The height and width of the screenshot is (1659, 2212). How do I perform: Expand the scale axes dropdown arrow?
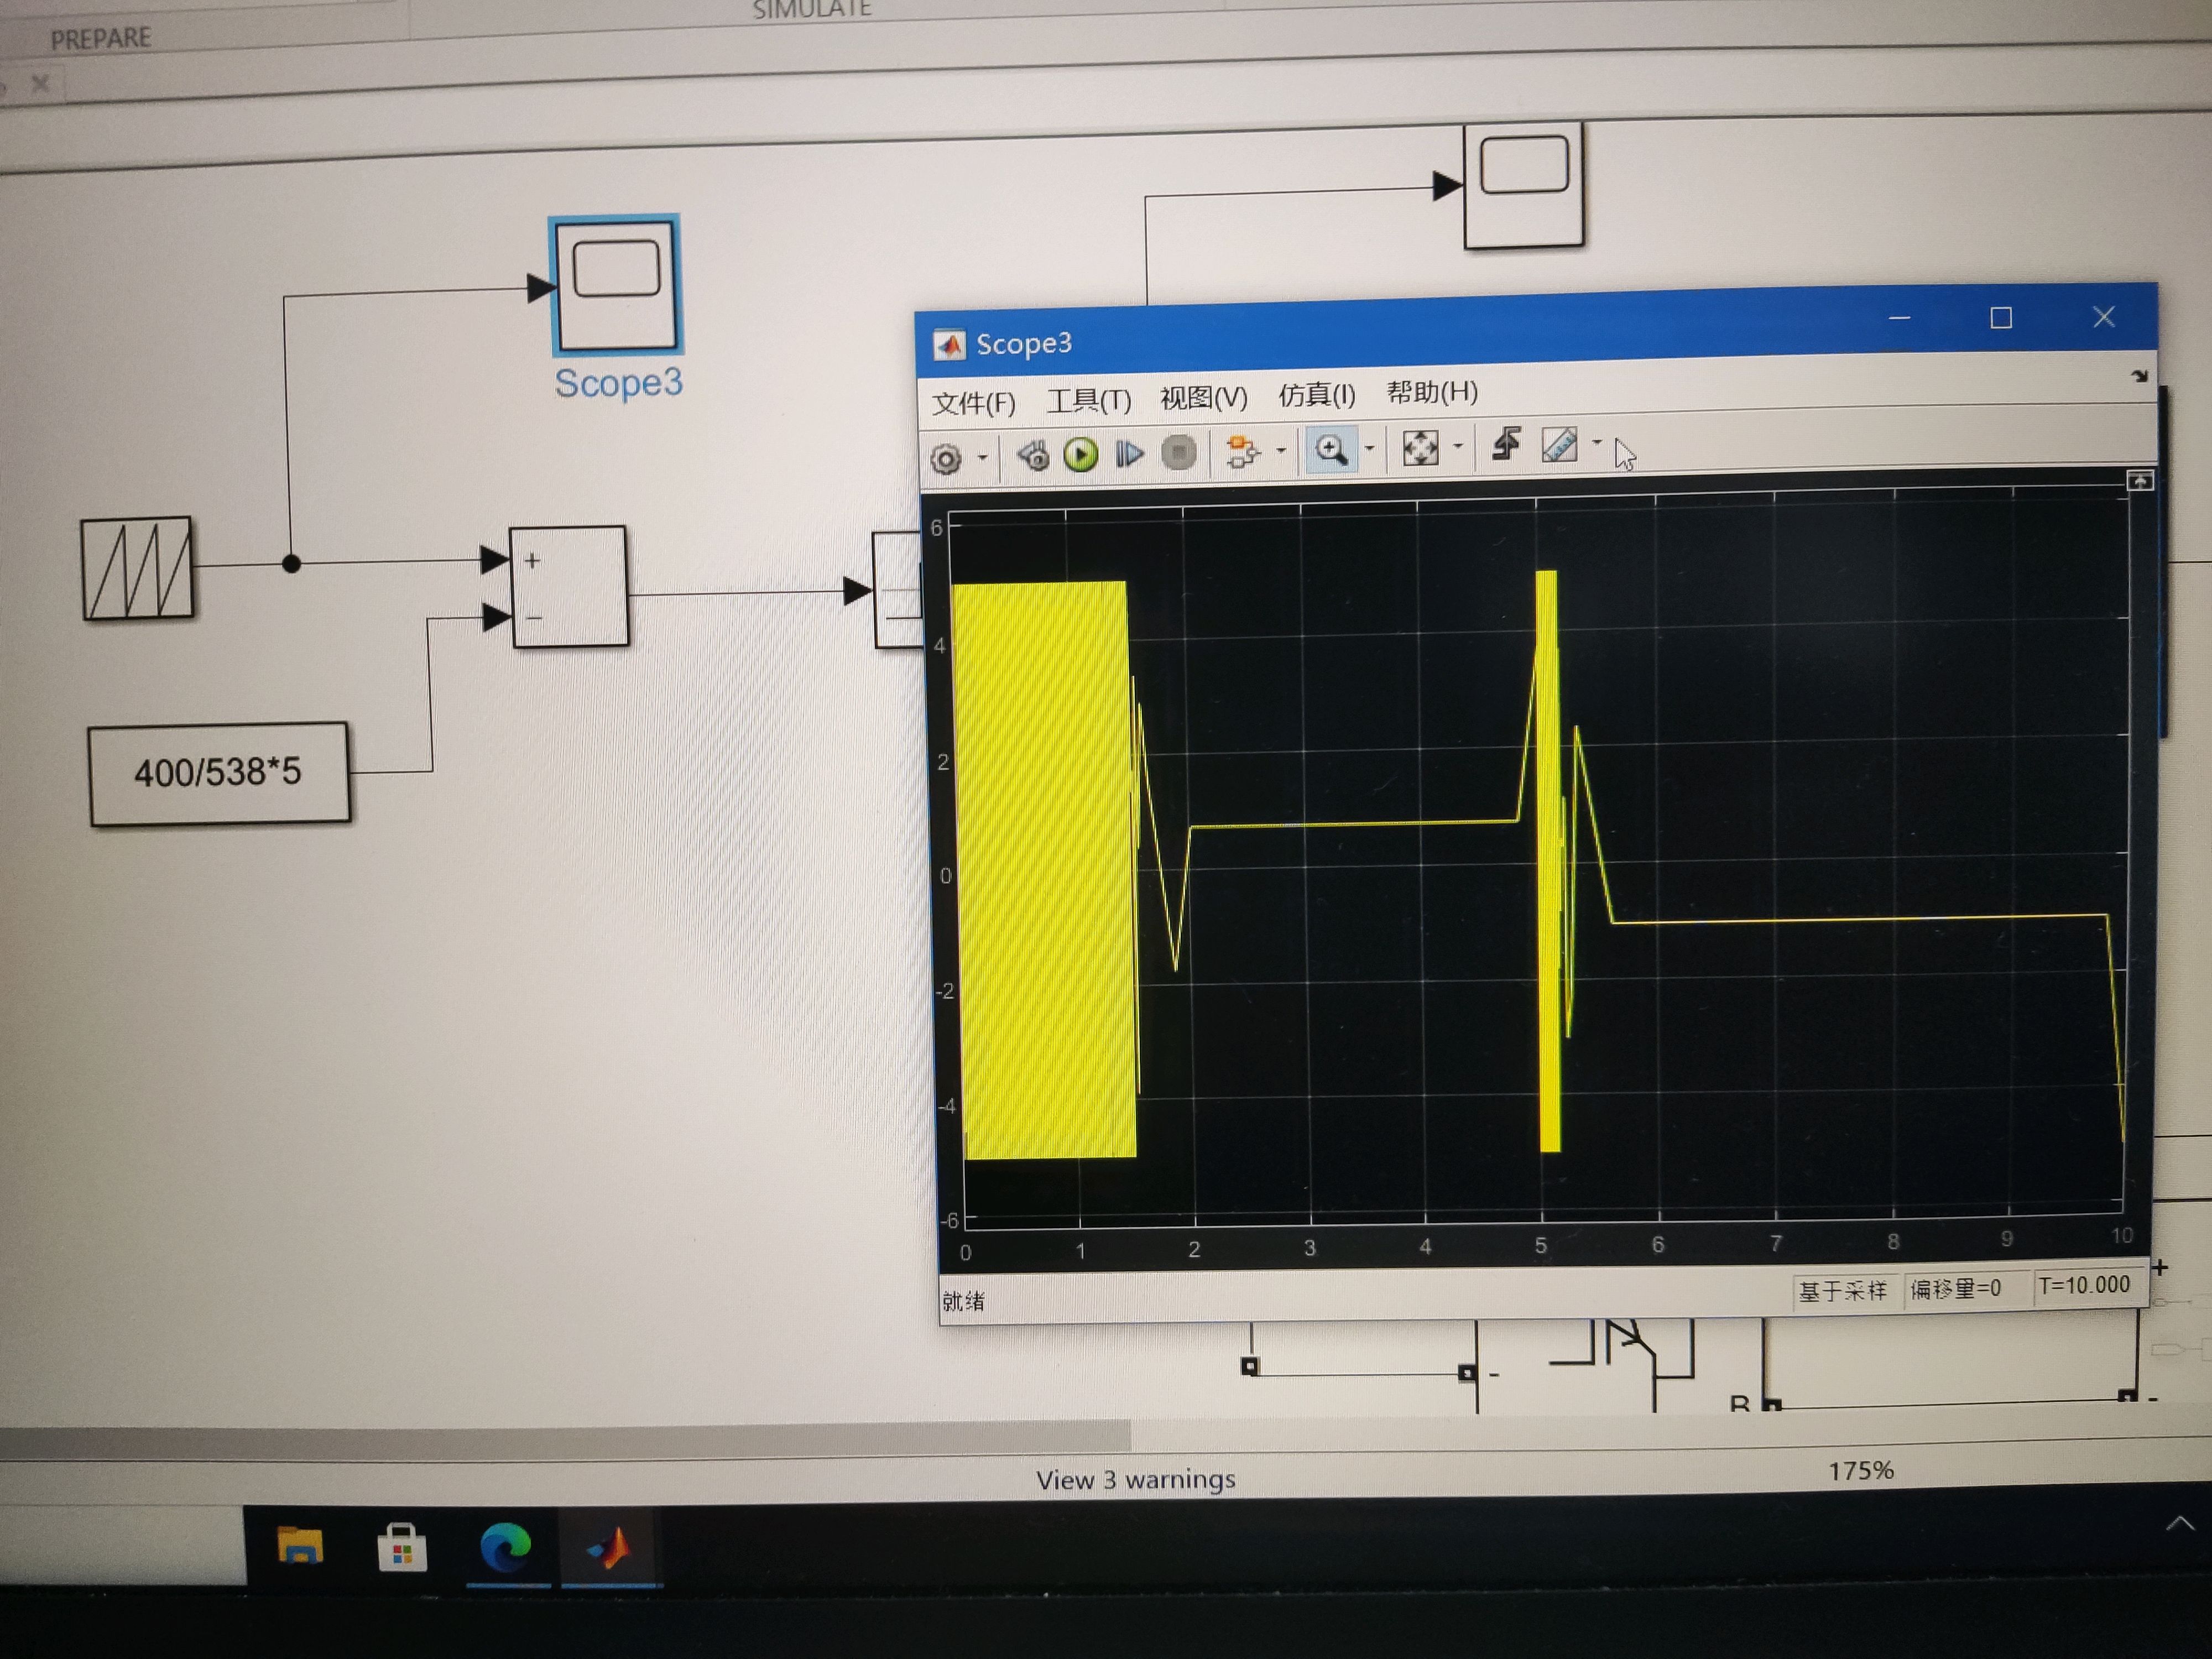[1457, 445]
